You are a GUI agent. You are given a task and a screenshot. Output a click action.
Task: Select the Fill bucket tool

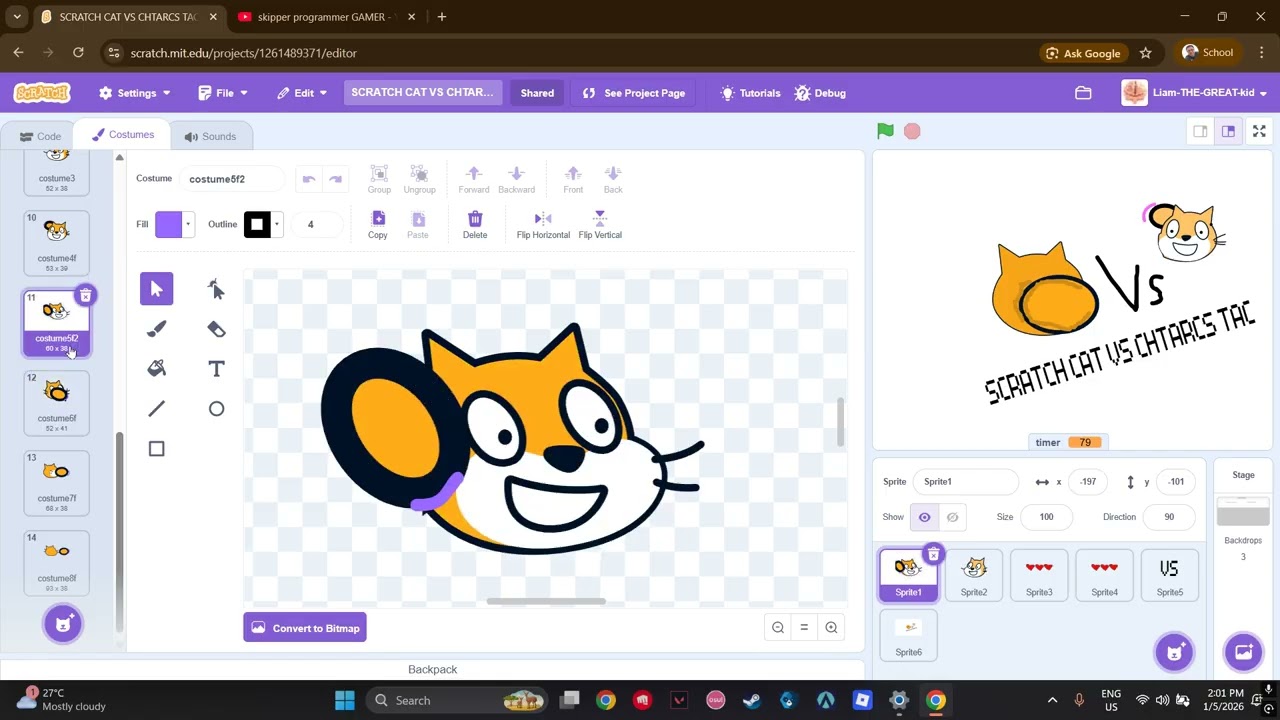(x=156, y=369)
